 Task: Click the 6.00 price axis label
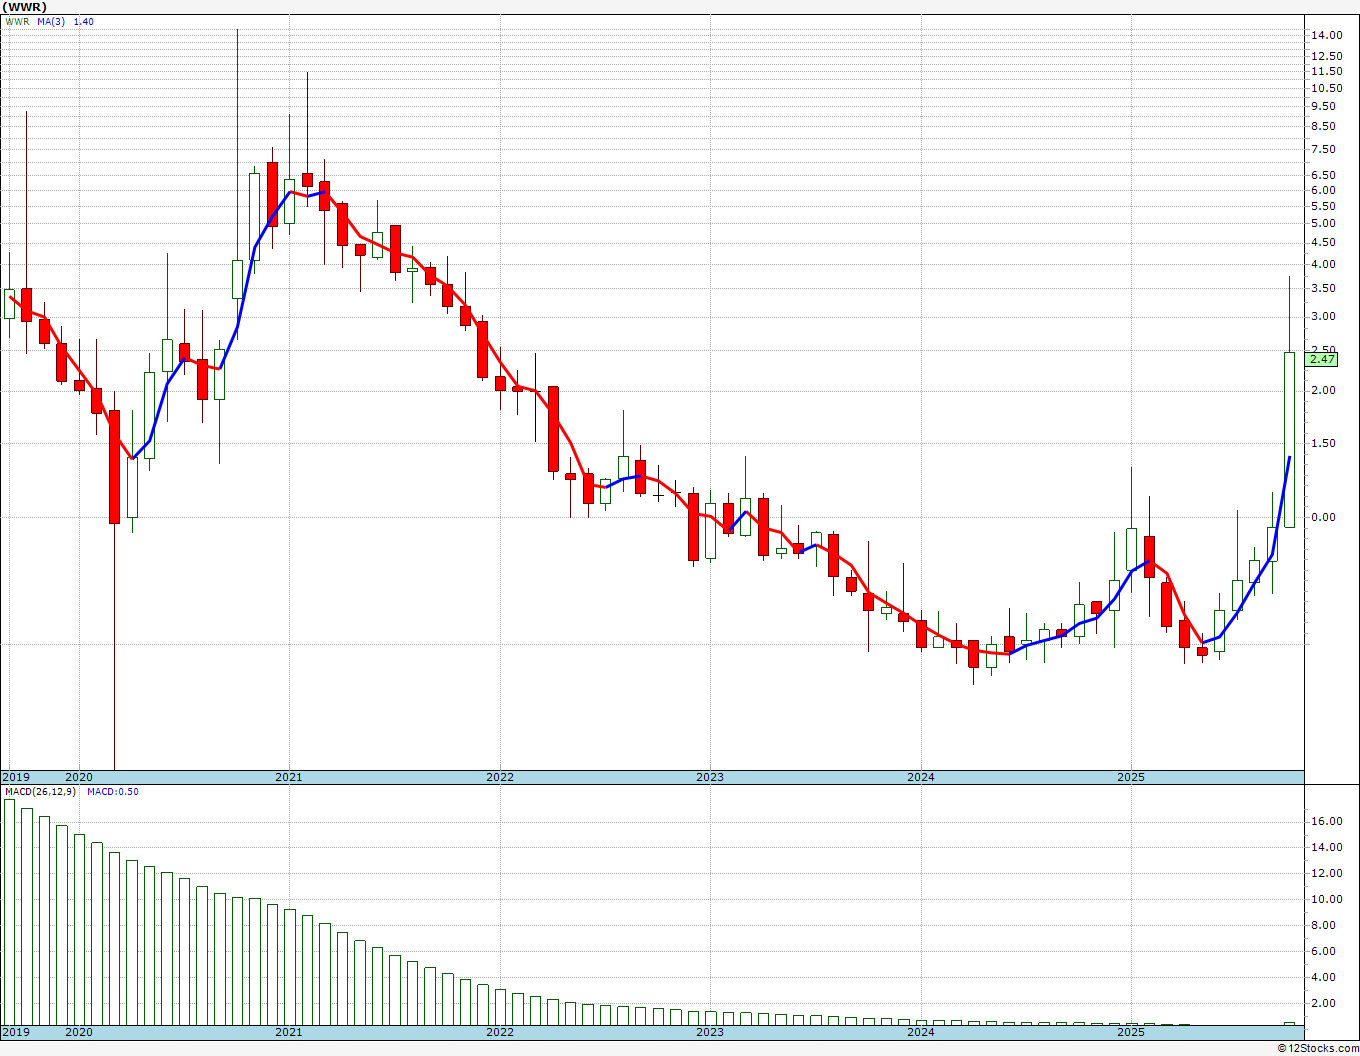tap(1323, 190)
